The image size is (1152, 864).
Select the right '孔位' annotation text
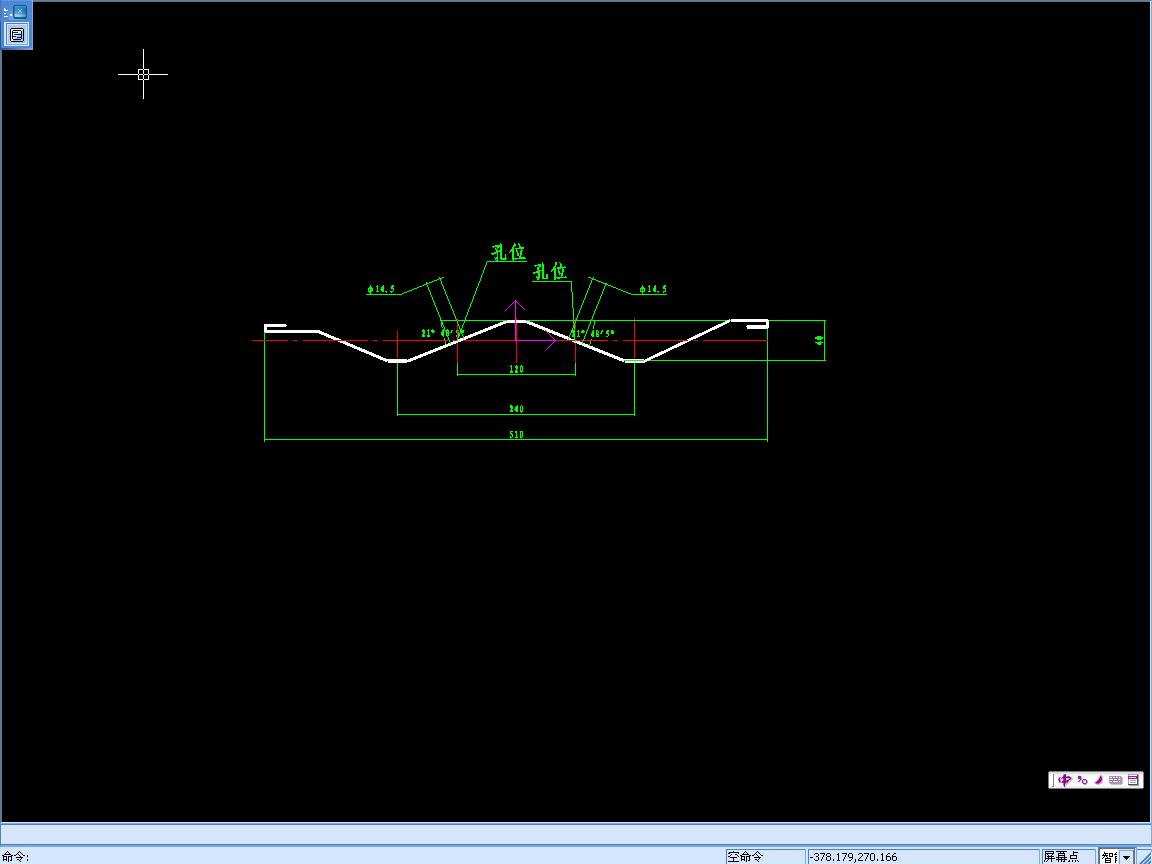(550, 271)
